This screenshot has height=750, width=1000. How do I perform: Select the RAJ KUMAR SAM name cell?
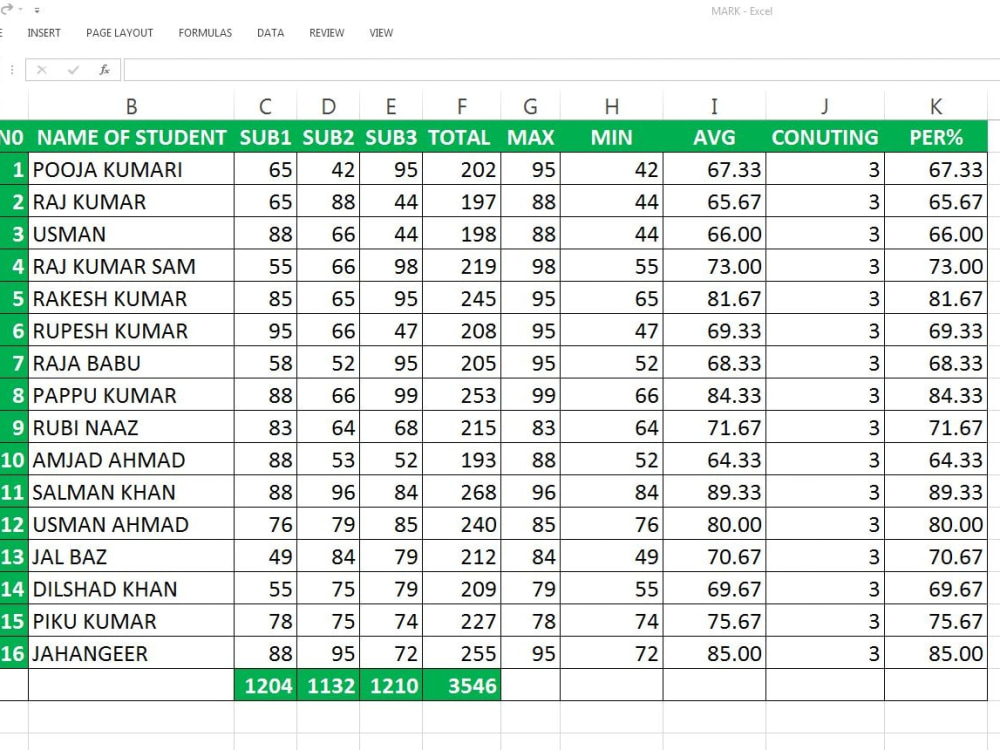[131, 266]
